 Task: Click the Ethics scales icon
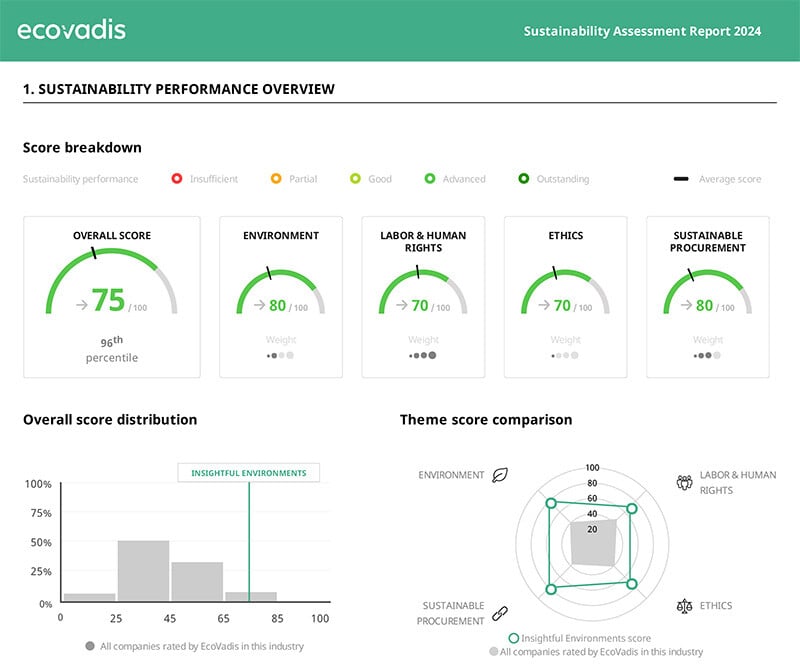click(x=684, y=606)
